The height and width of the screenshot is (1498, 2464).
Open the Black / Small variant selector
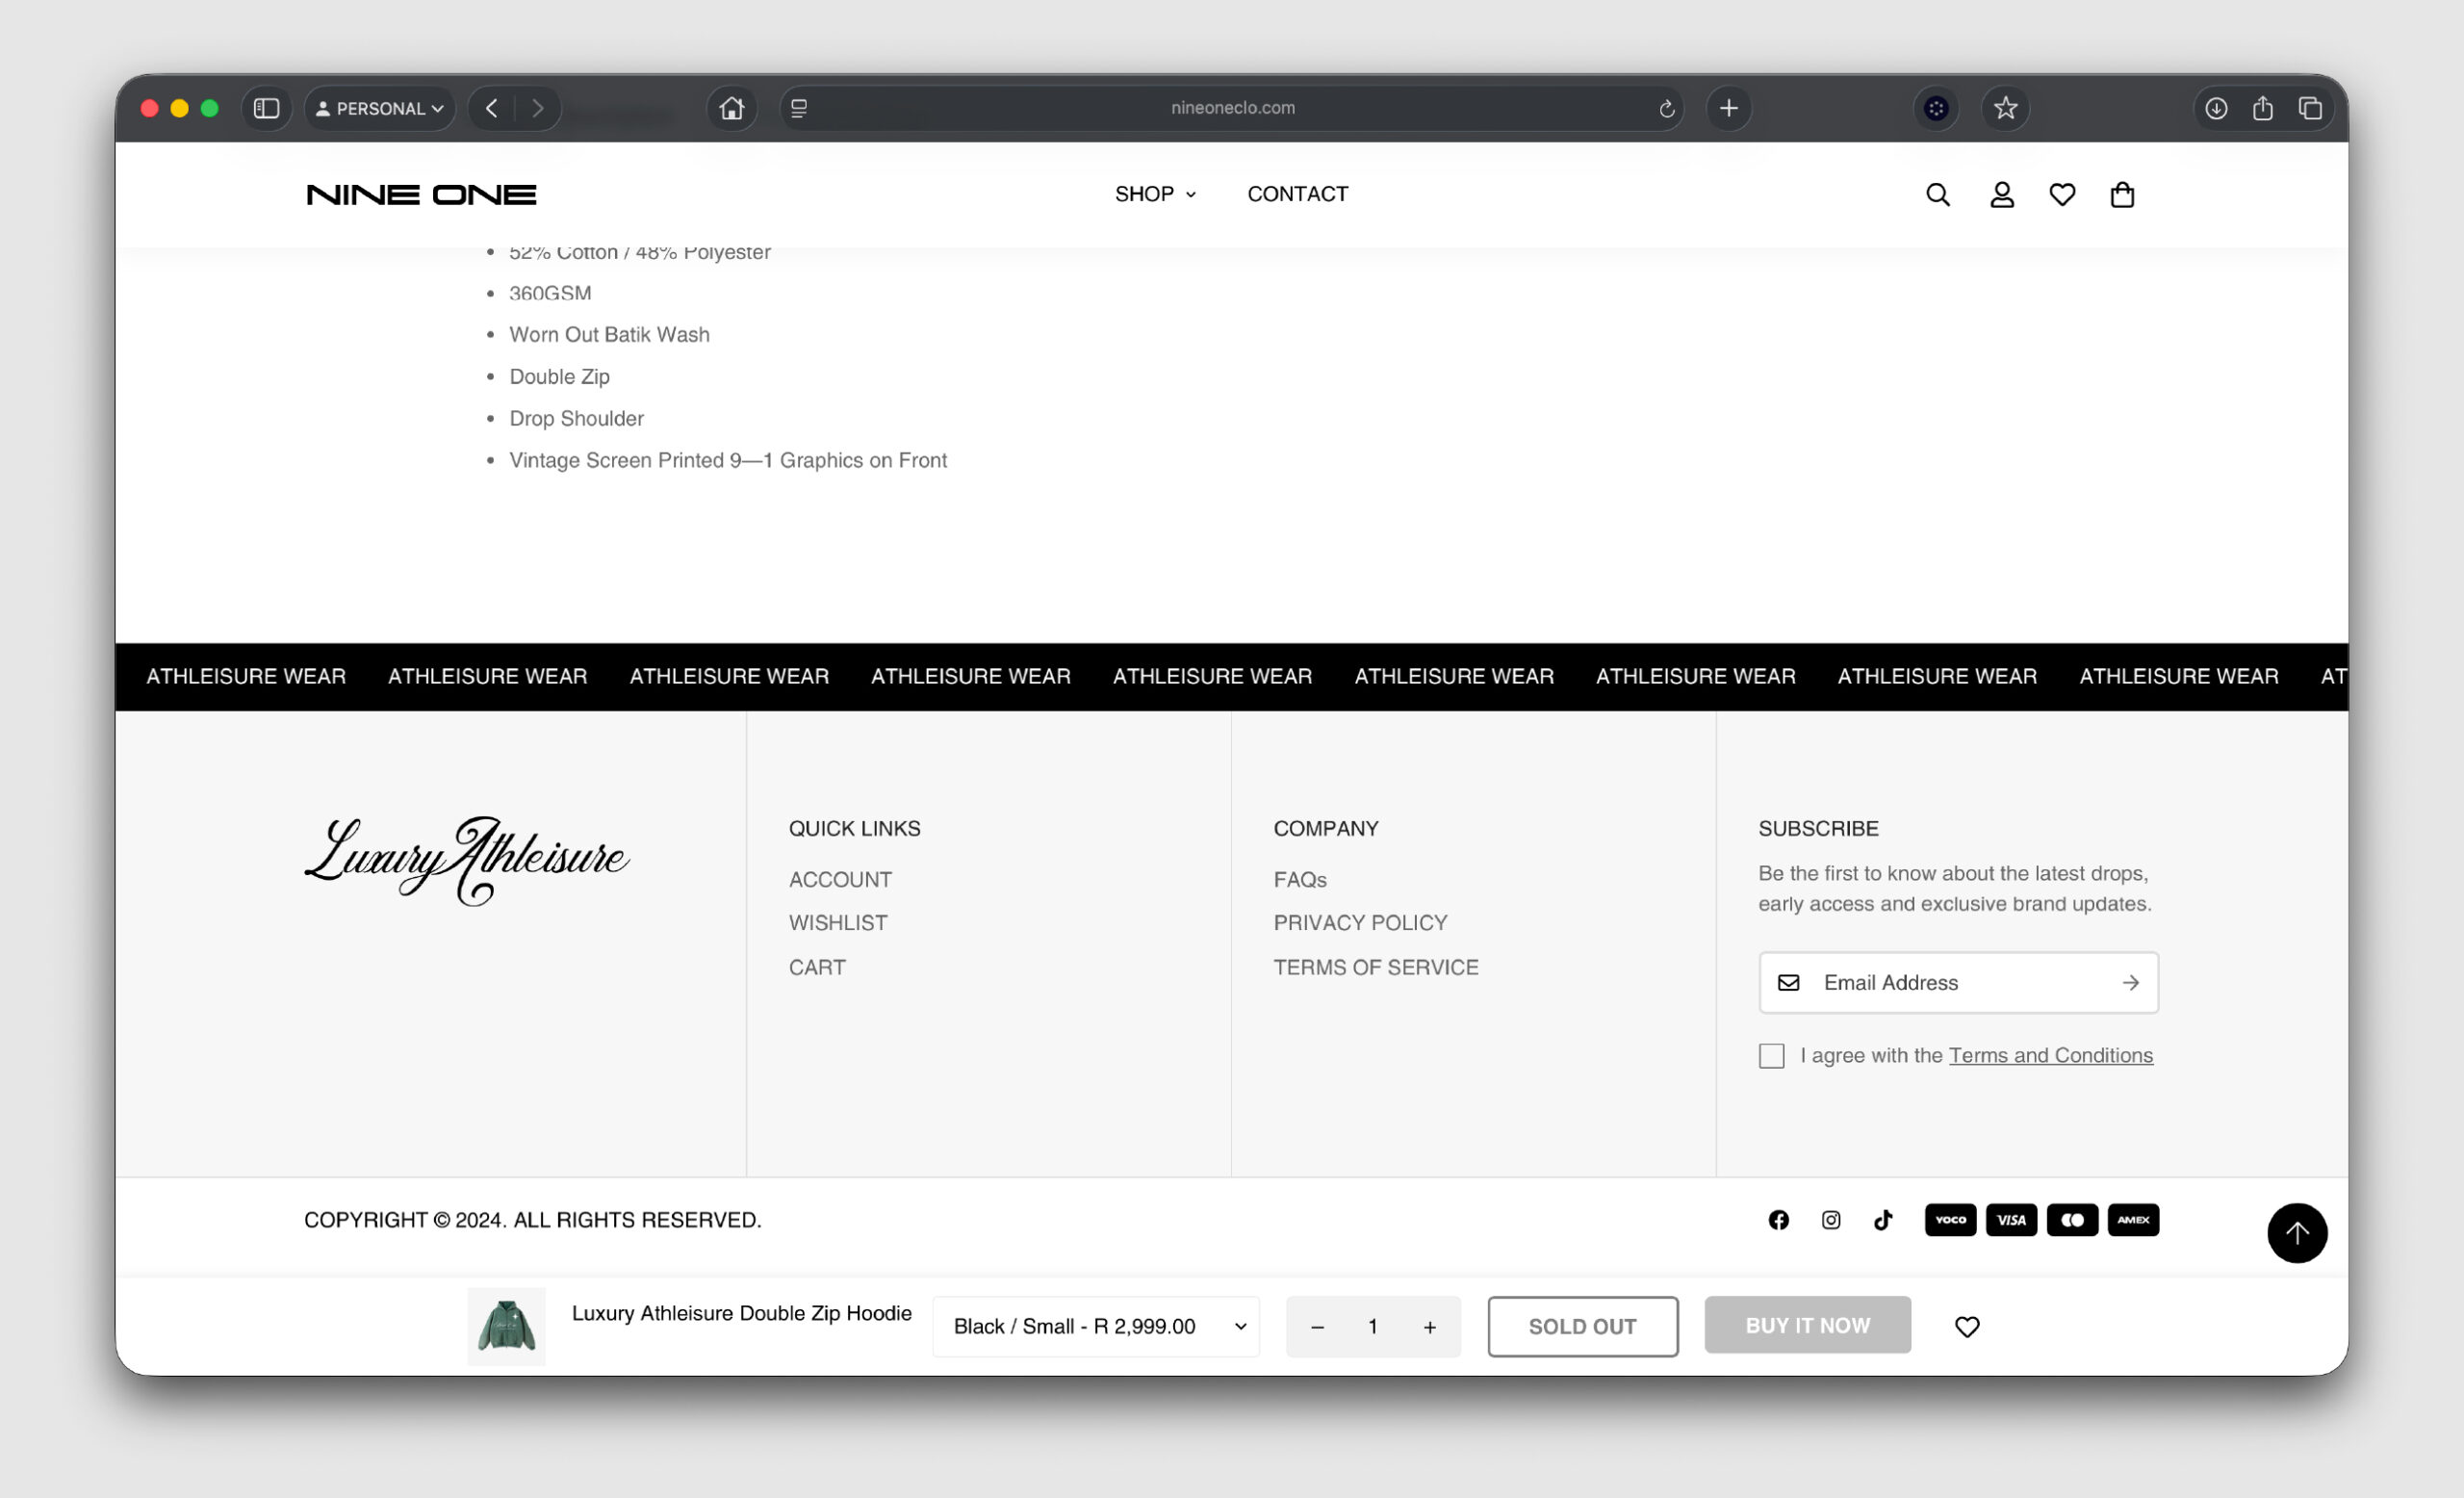[x=1096, y=1327]
